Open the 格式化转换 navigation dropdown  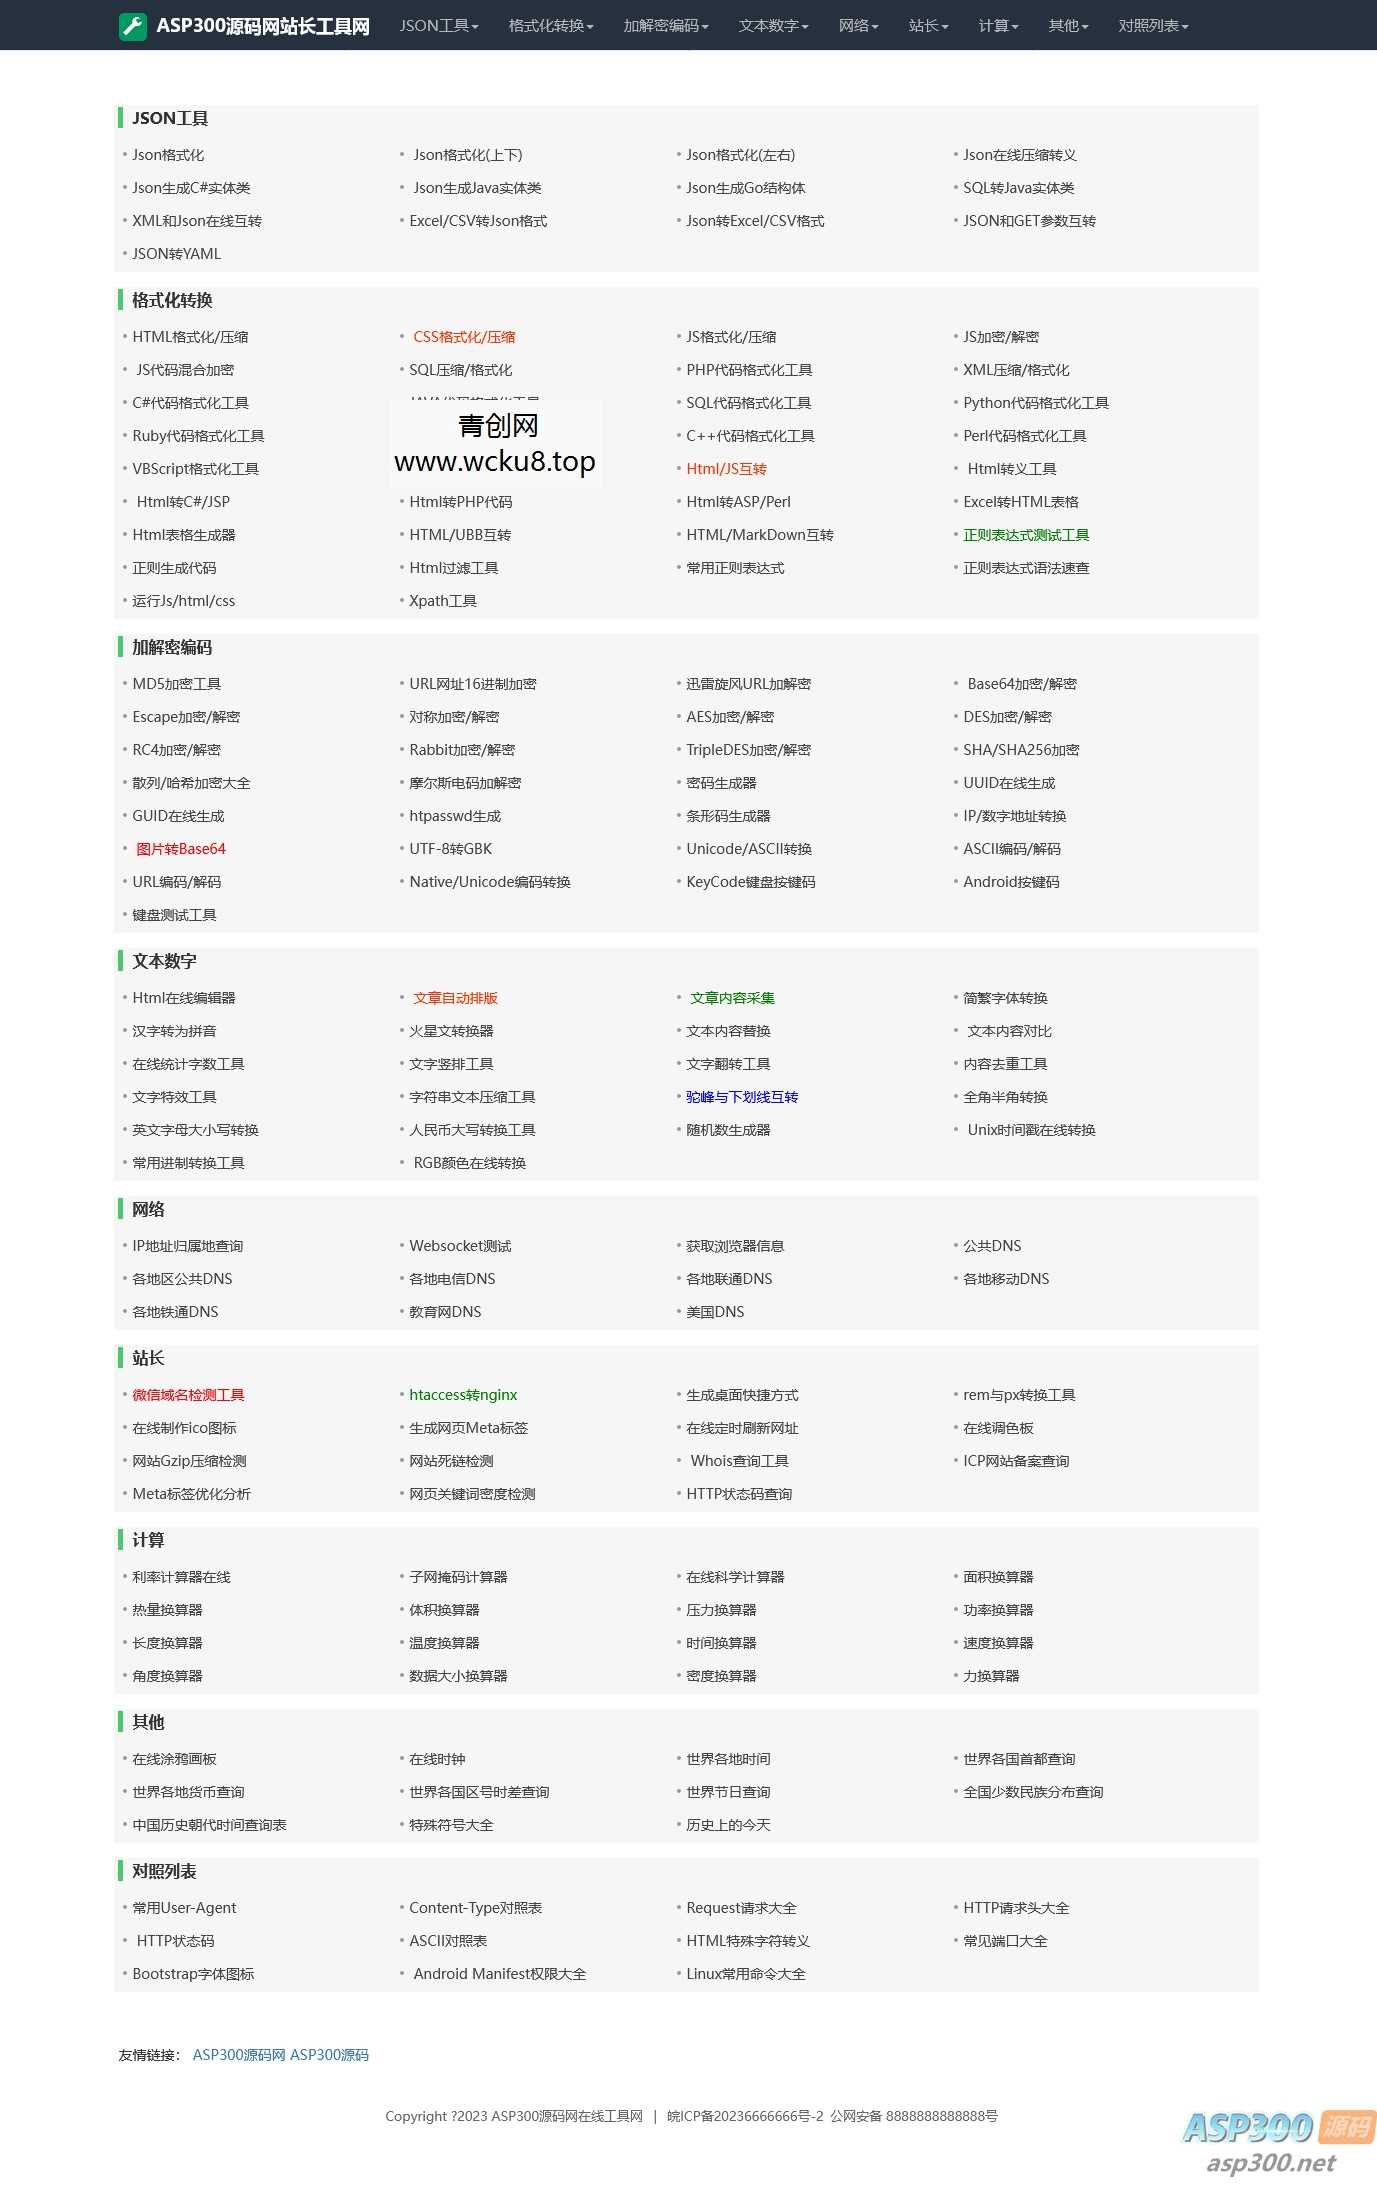(550, 26)
